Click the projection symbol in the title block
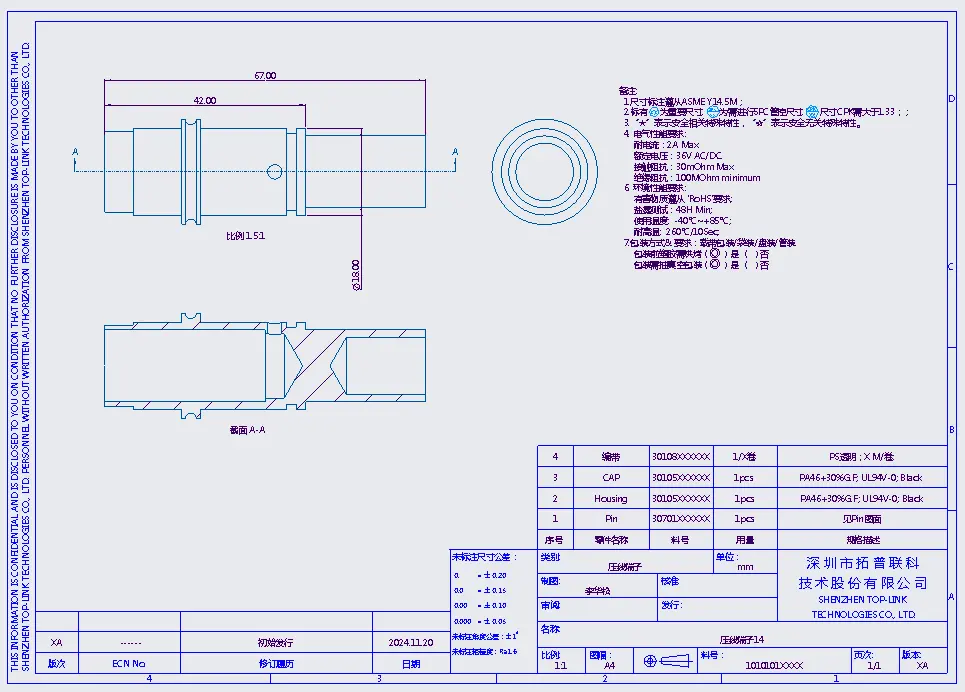The height and width of the screenshot is (692, 965). (x=666, y=662)
